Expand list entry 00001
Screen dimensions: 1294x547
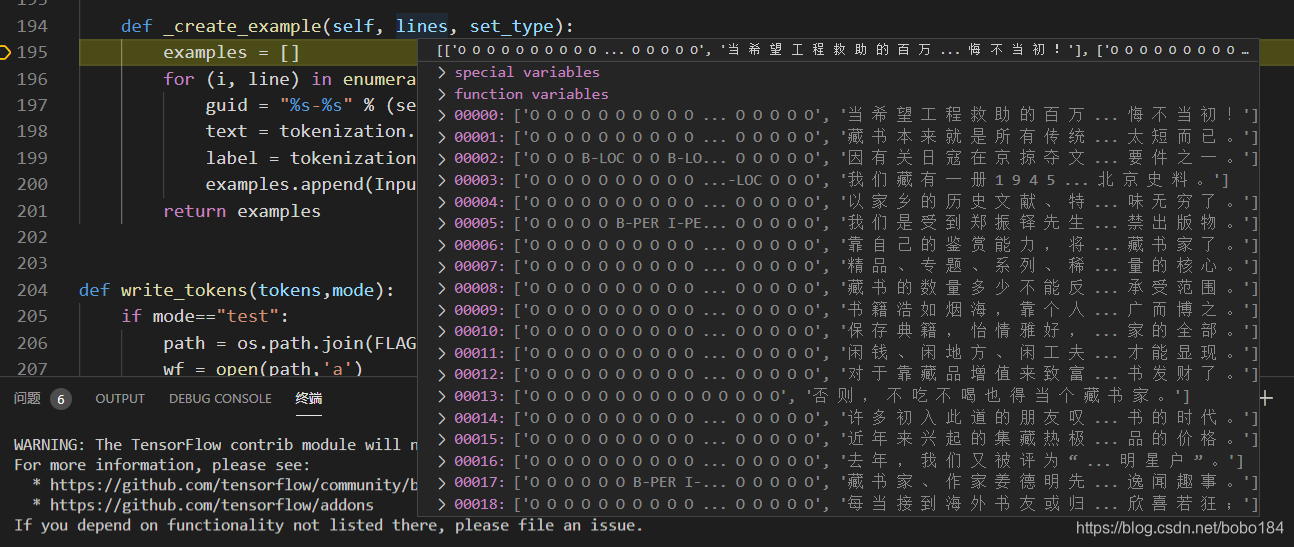442,137
